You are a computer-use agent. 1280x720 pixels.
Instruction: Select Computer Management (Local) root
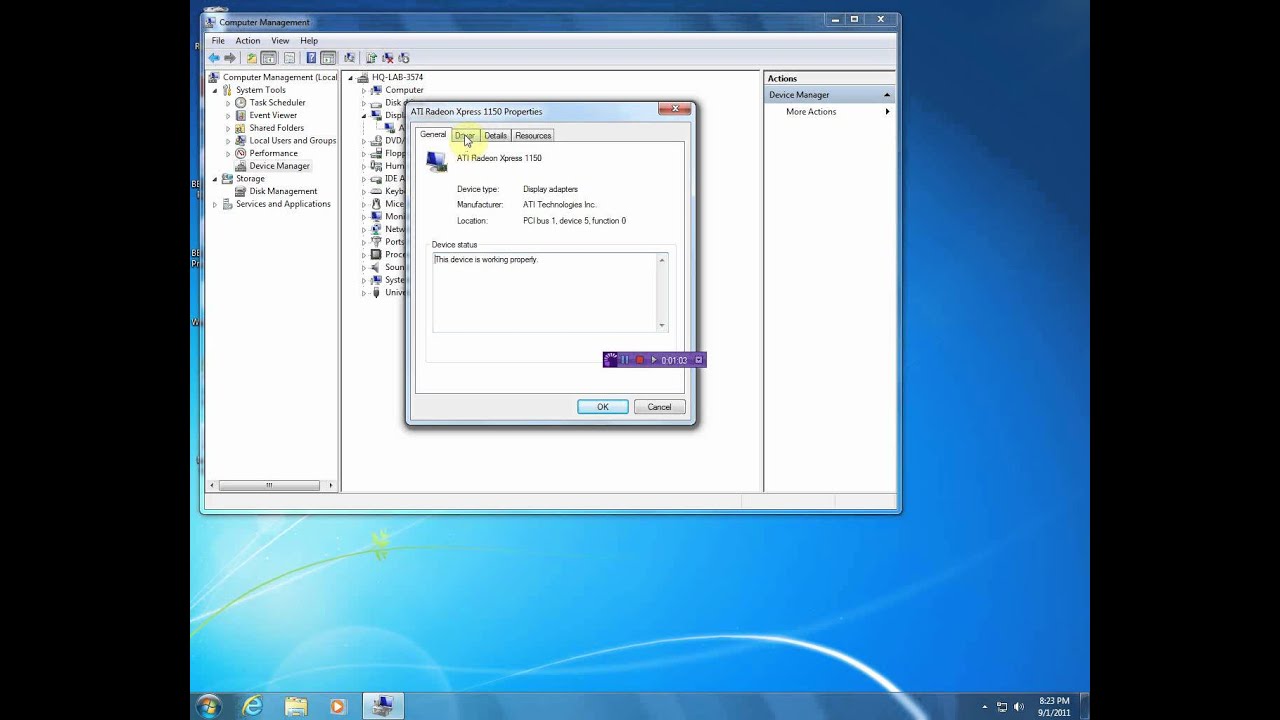point(280,77)
